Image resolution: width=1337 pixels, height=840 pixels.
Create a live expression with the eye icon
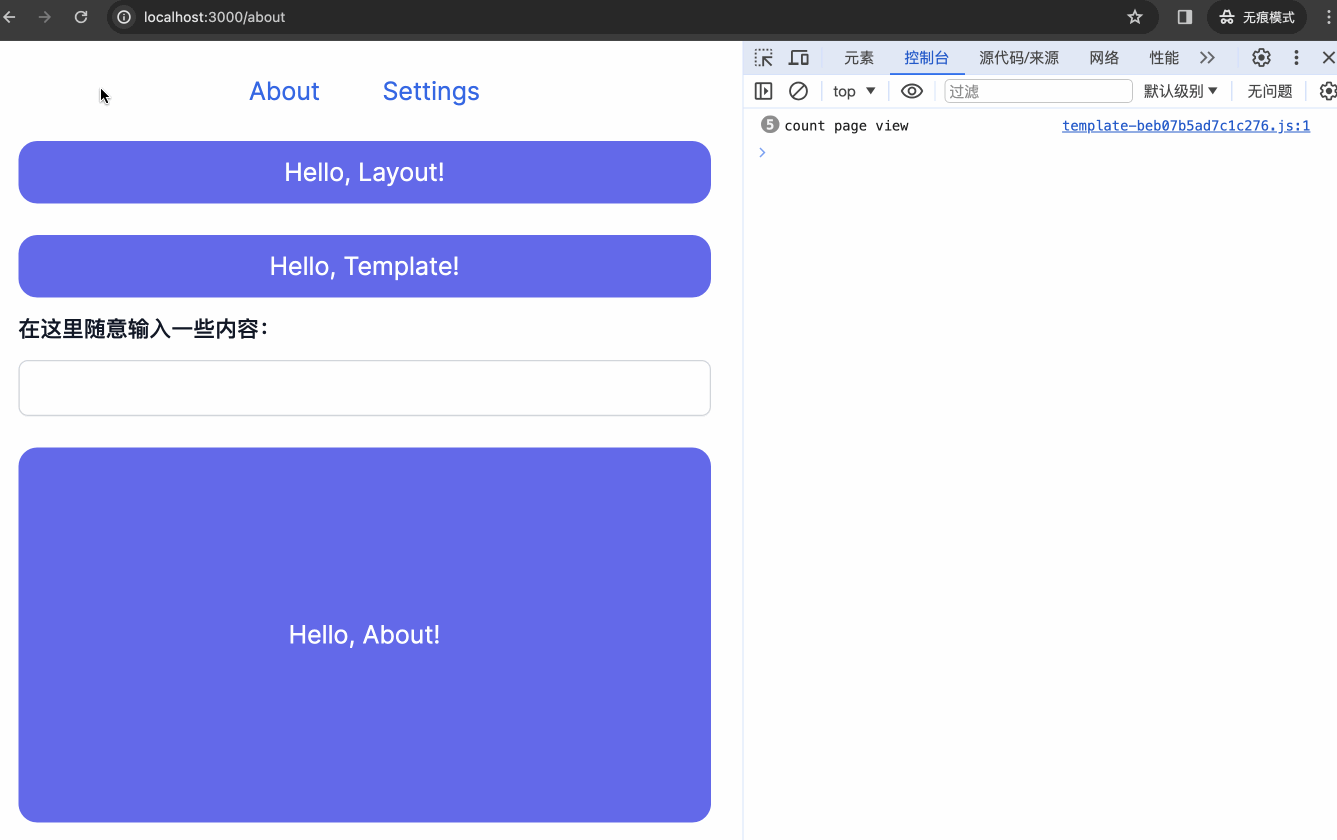click(911, 91)
